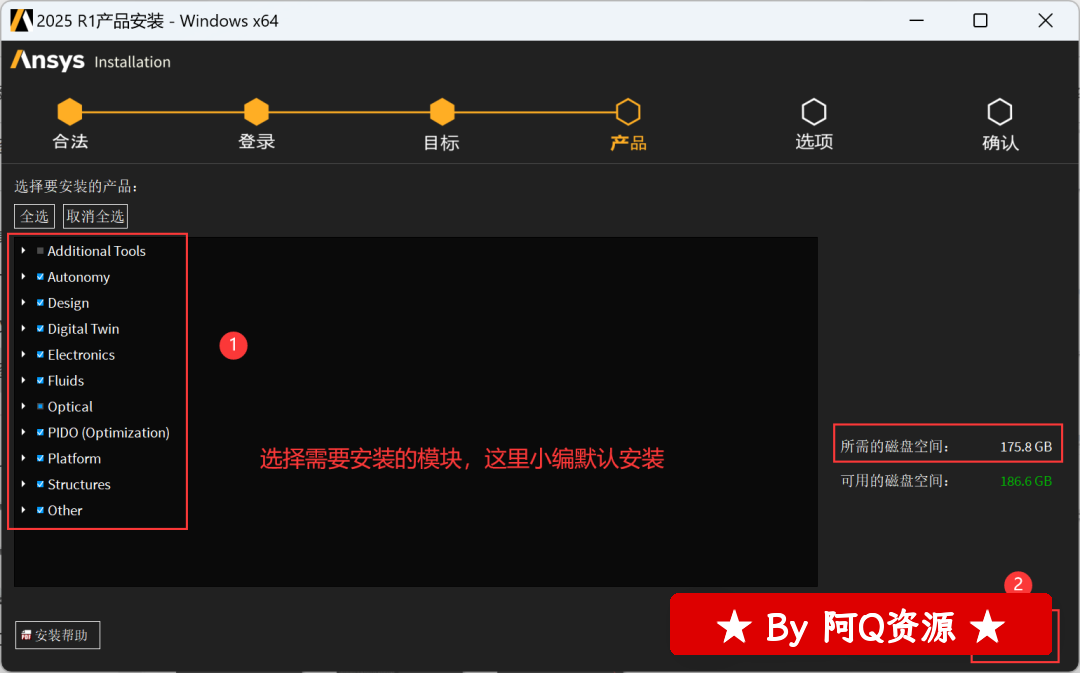The image size is (1080, 673).
Task: Click the 175.8 GB required disk space value
Action: (1026, 446)
